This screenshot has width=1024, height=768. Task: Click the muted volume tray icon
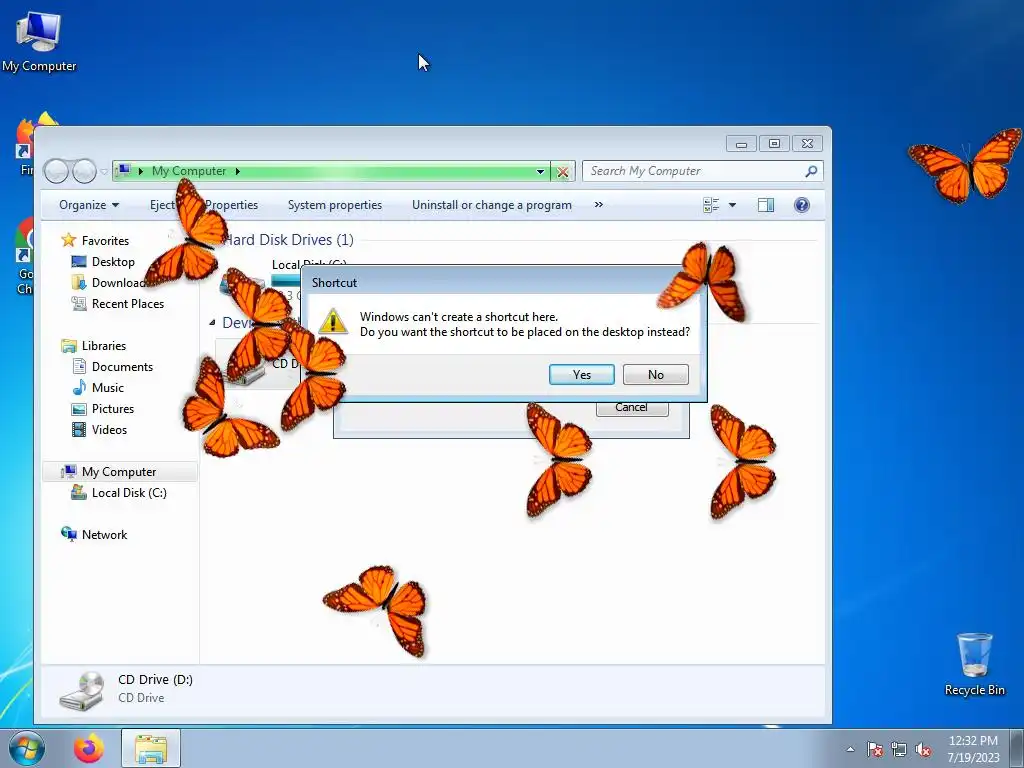point(923,749)
